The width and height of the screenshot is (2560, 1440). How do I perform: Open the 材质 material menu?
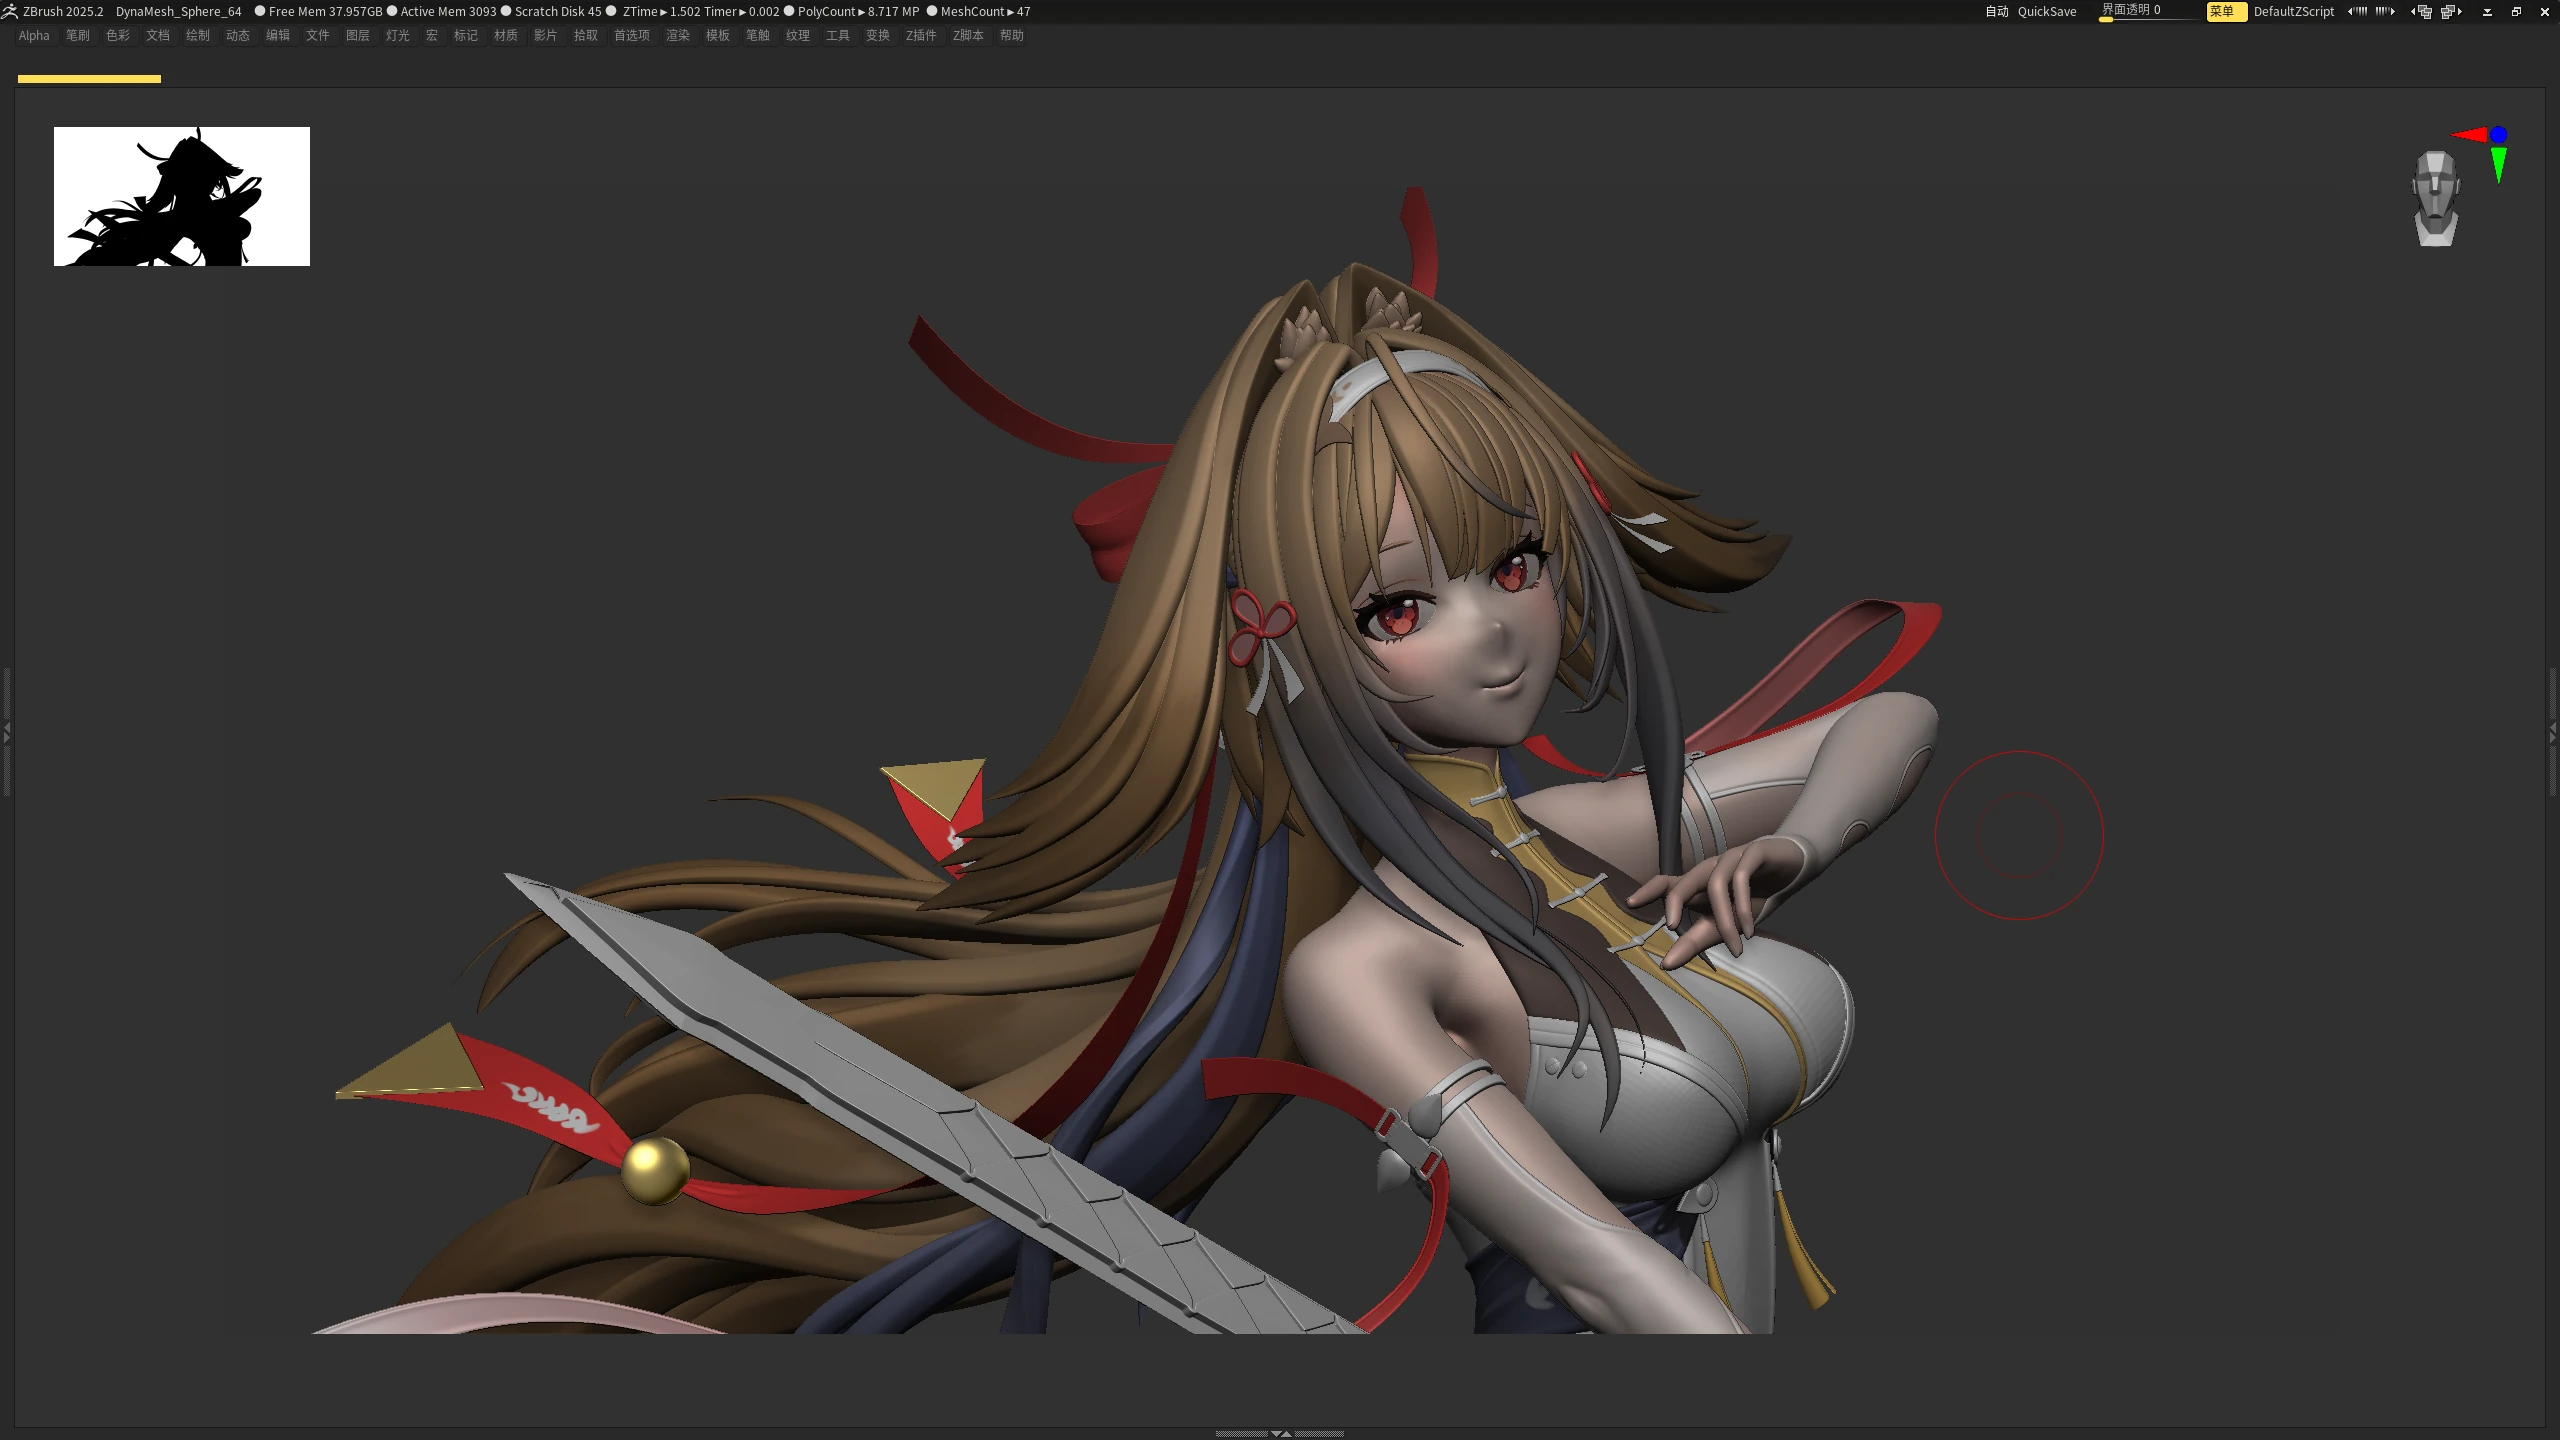pos(506,35)
